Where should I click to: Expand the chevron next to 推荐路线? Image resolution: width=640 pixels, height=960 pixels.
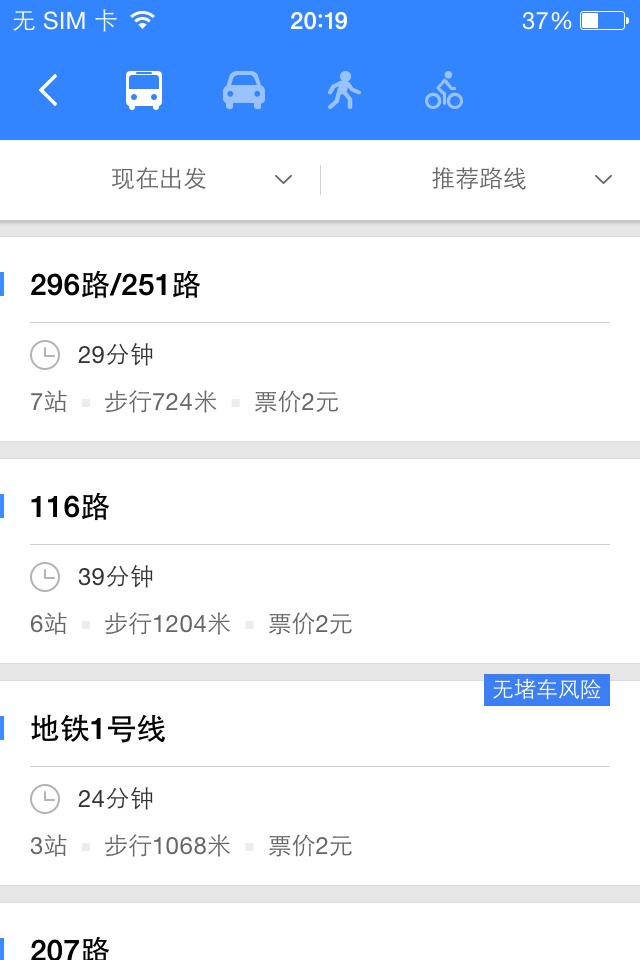(603, 180)
